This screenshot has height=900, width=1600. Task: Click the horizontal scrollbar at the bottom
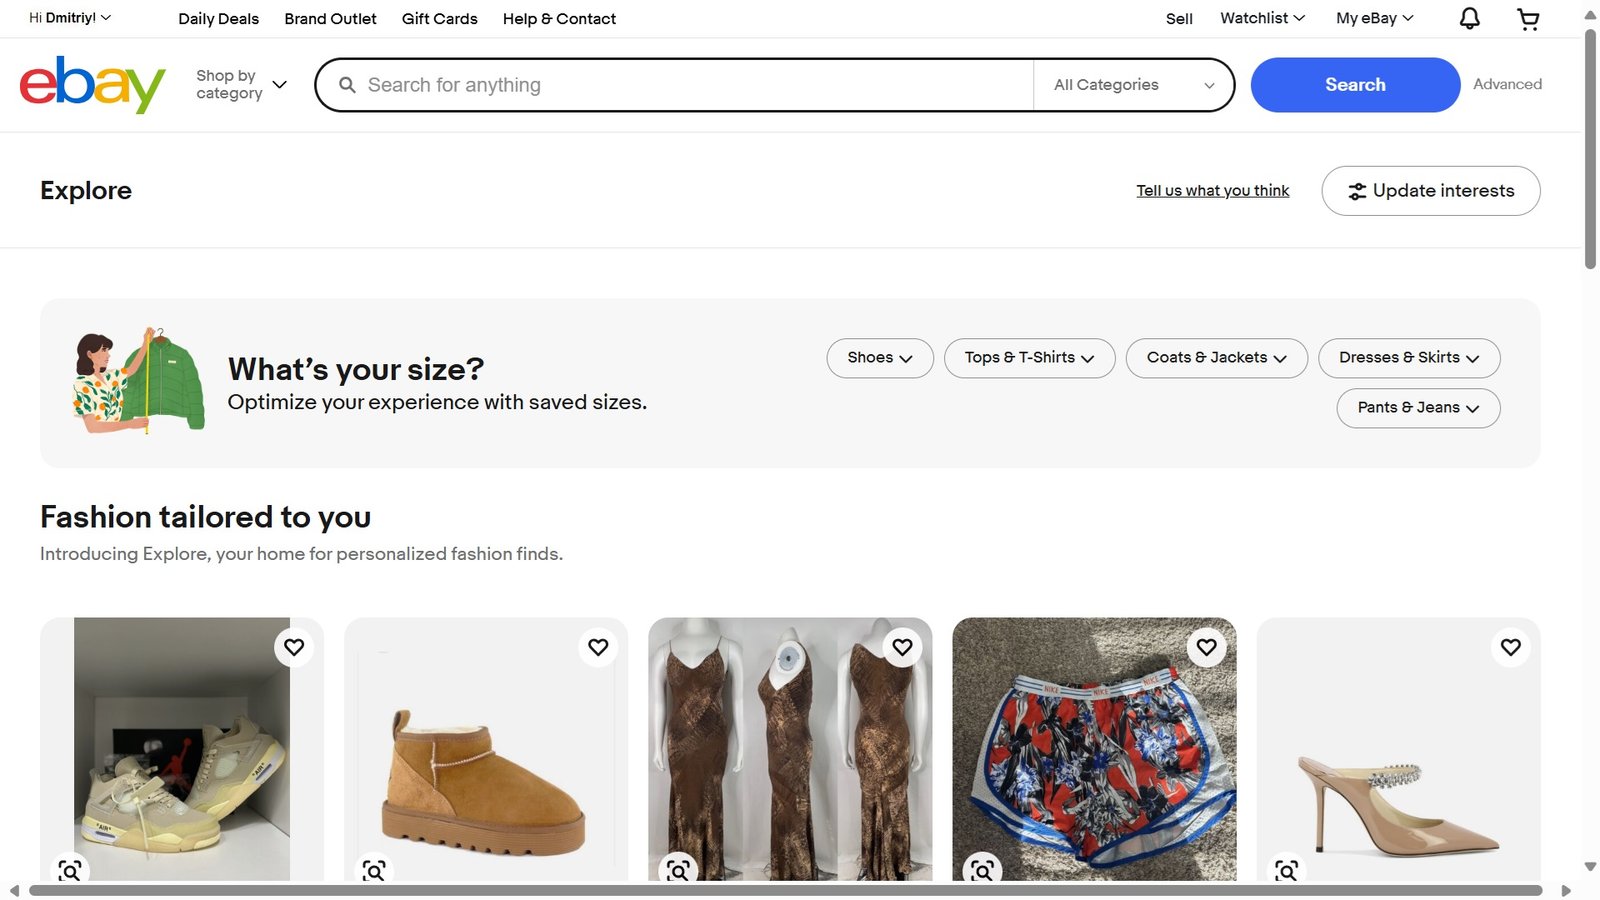pos(785,890)
